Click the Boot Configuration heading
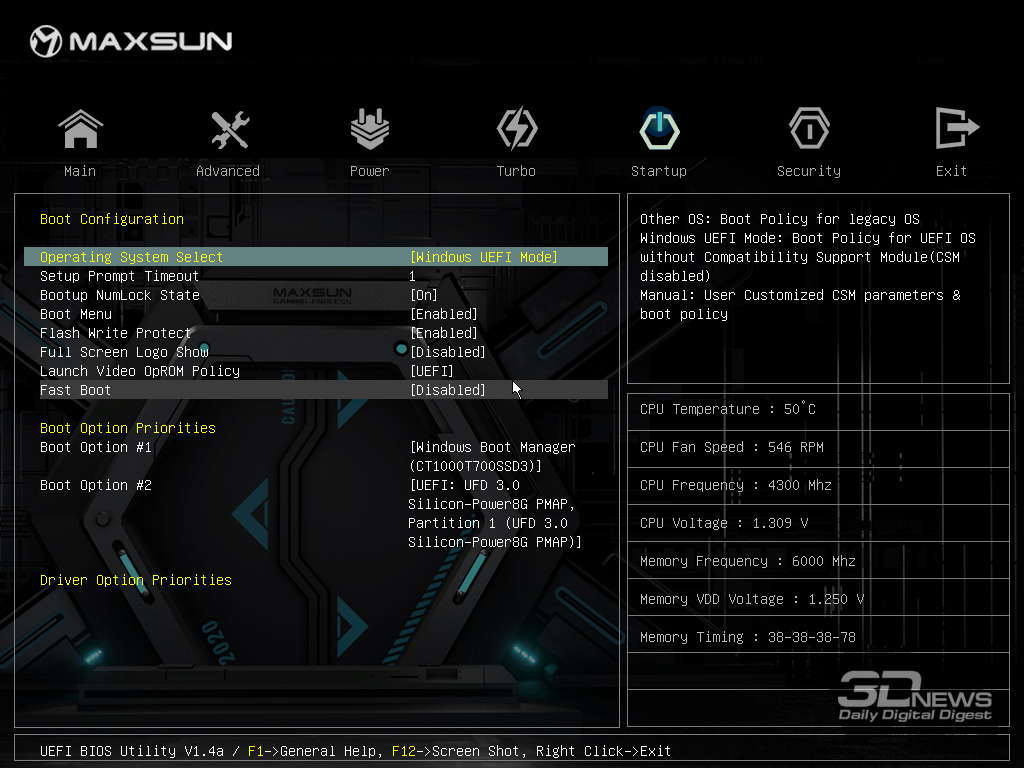This screenshot has height=768, width=1024. point(112,219)
